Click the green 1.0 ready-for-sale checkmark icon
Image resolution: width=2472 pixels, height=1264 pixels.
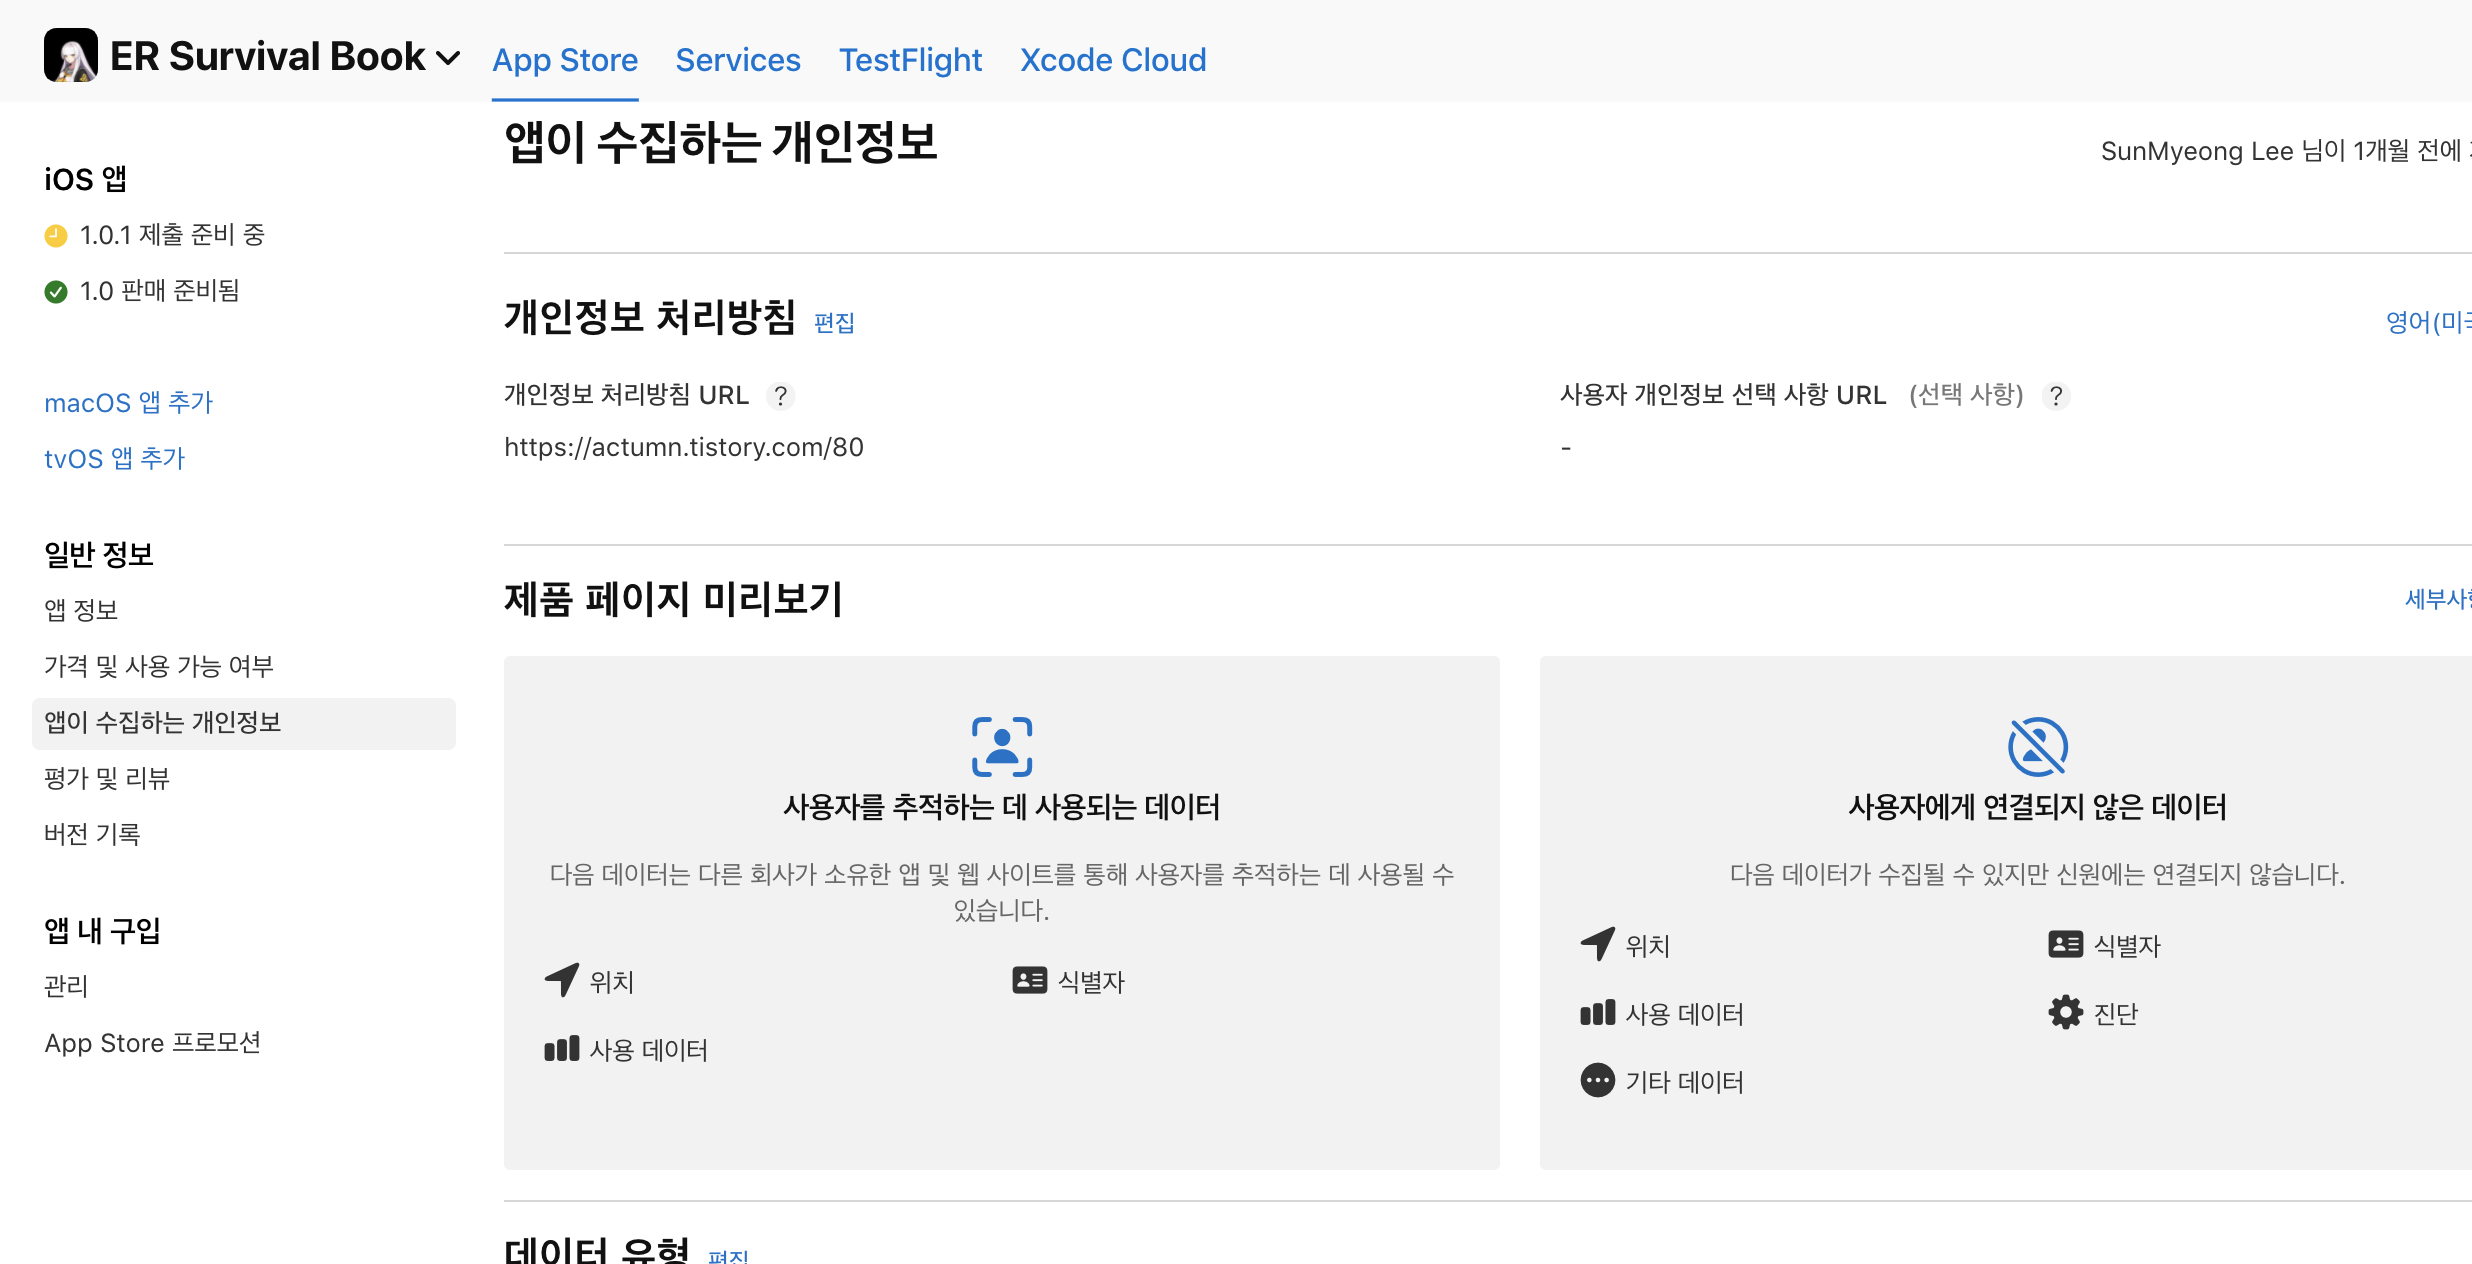[x=56, y=292]
